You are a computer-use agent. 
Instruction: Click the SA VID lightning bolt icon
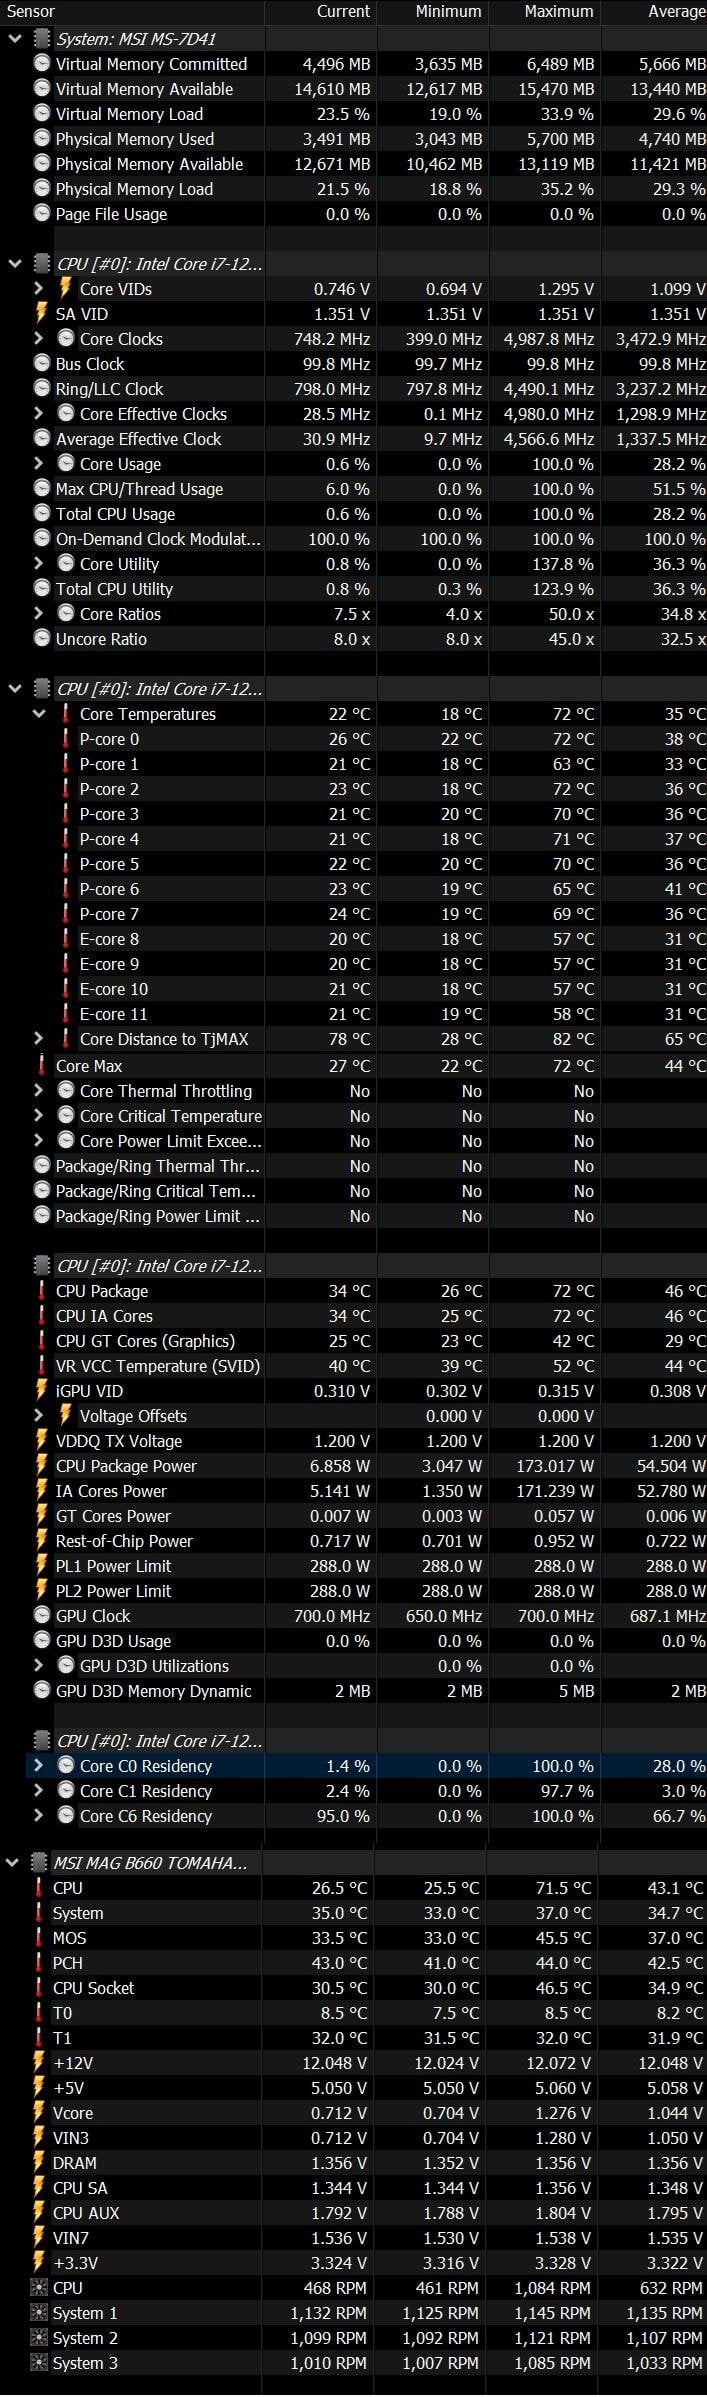click(x=41, y=314)
